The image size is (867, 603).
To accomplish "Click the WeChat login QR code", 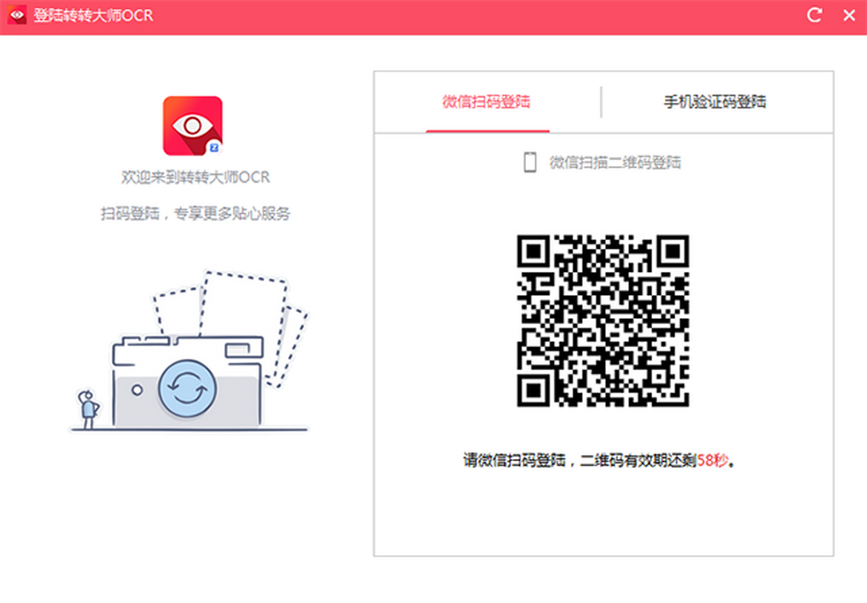I will tap(603, 321).
